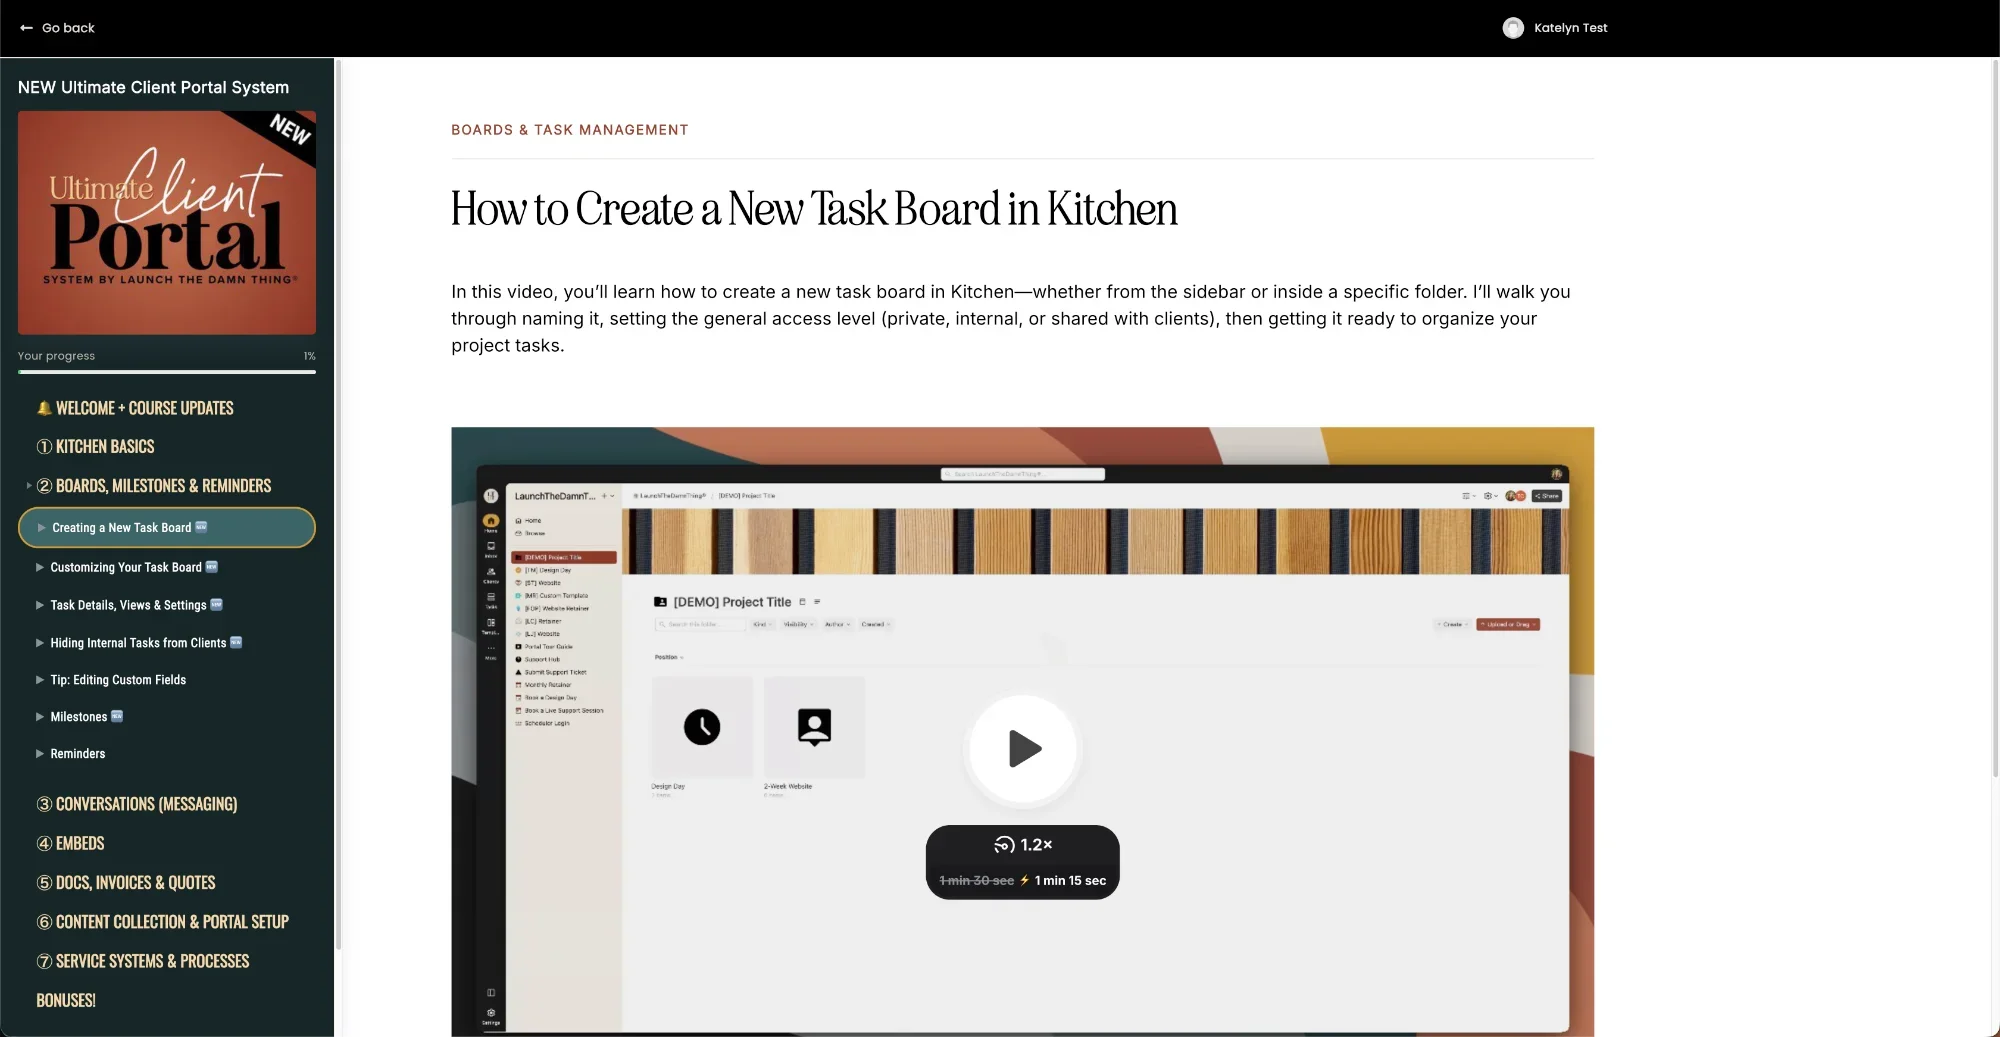Viewport: 2000px width, 1037px height.
Task: Collapse the Boards, Milestones & Reminders section
Action: click(28, 486)
